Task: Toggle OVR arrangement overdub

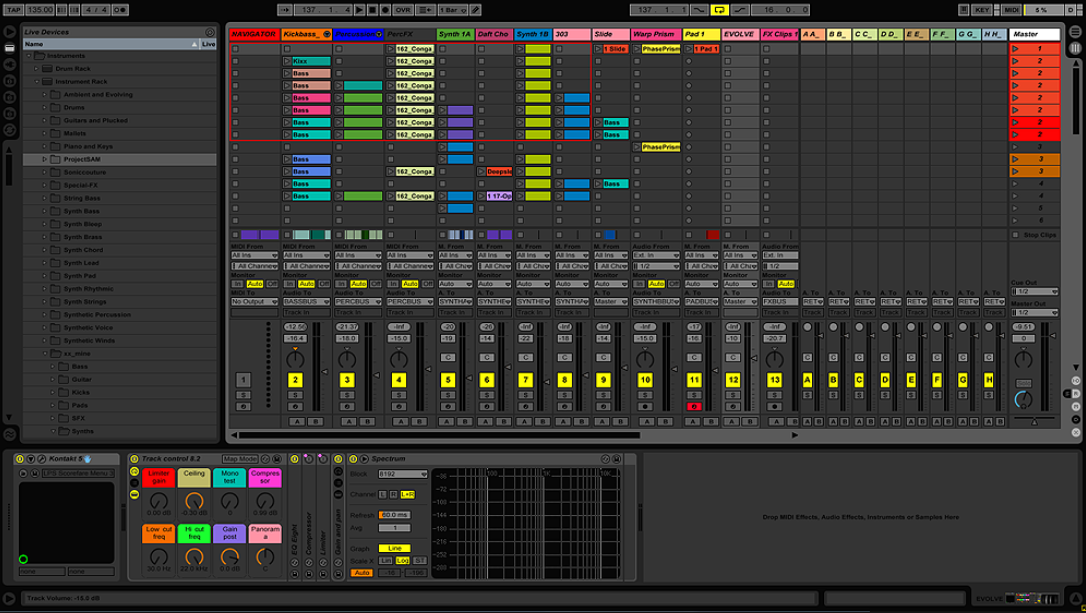Action: tap(402, 8)
